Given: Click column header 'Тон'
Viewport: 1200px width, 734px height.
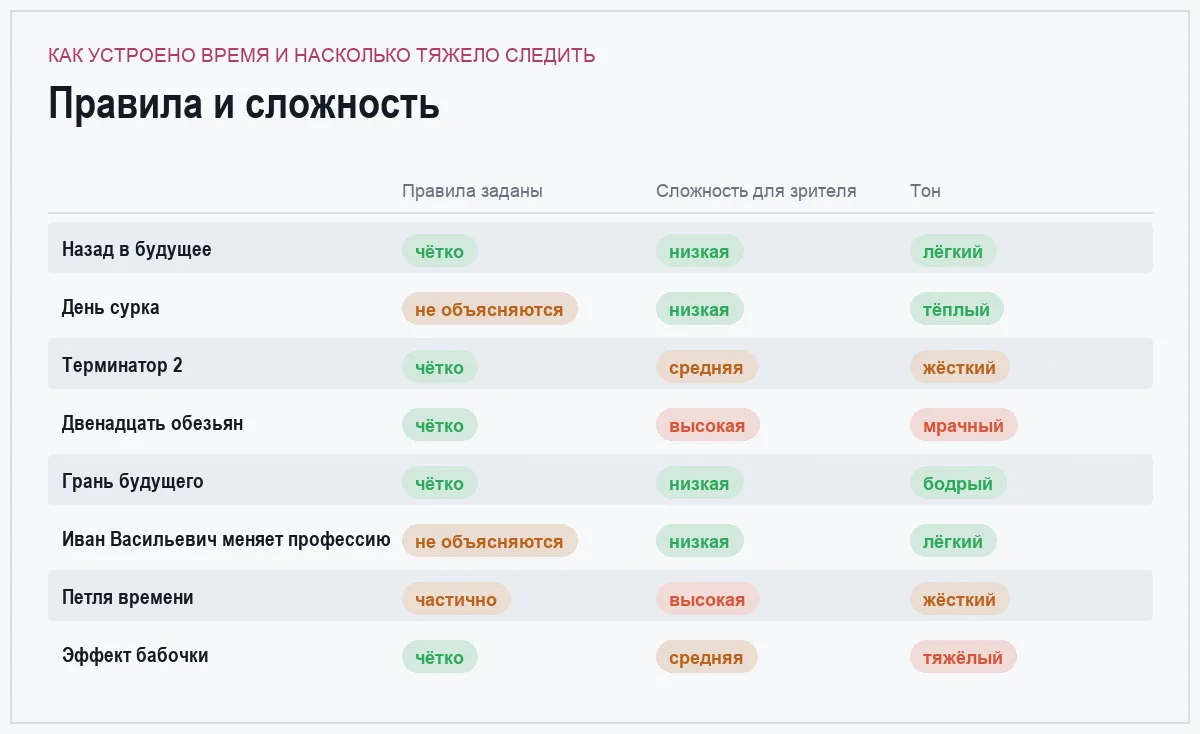Looking at the screenshot, I should [925, 191].
